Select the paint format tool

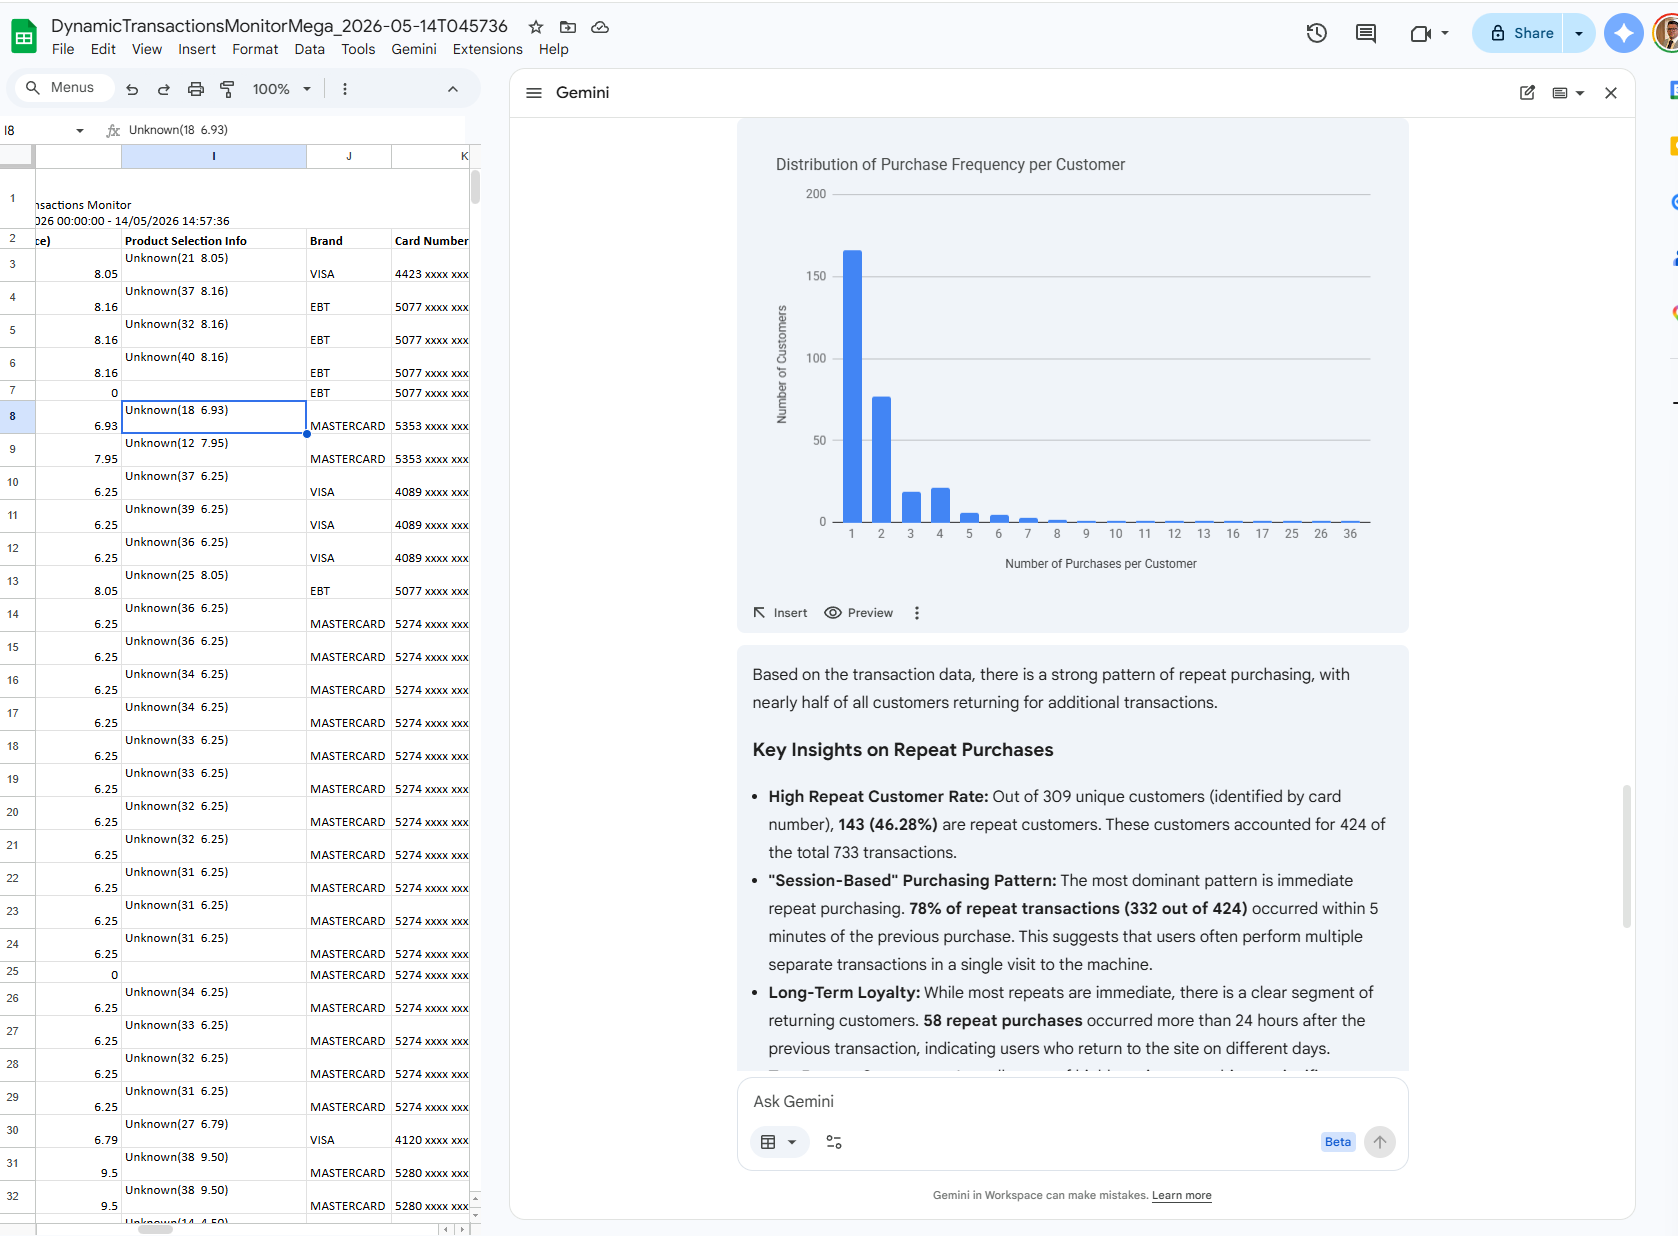tap(227, 89)
